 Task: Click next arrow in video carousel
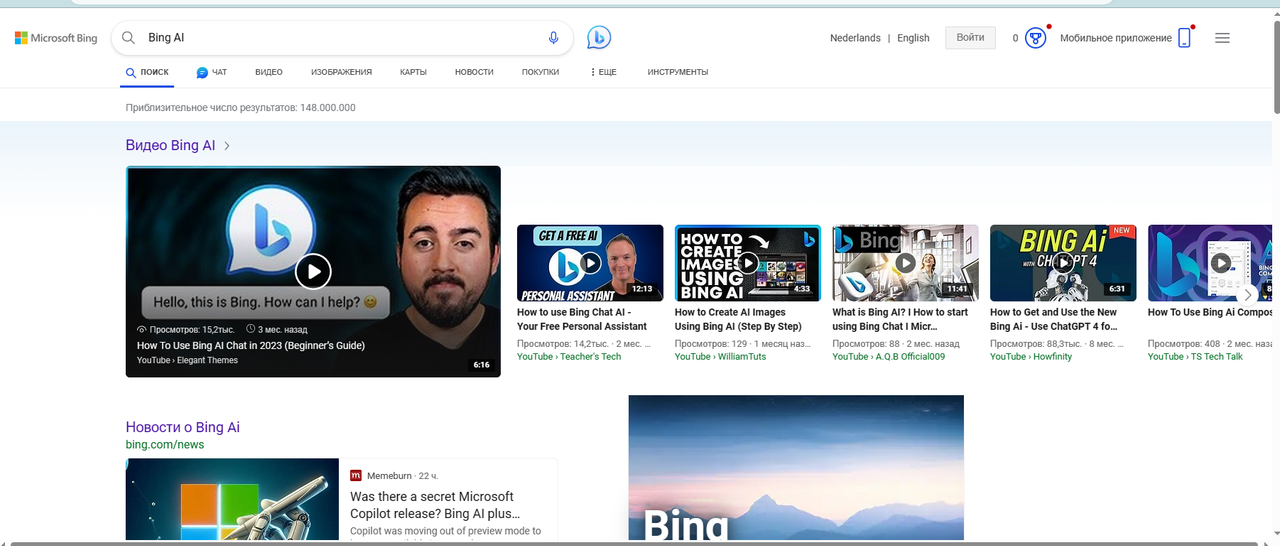1246,295
